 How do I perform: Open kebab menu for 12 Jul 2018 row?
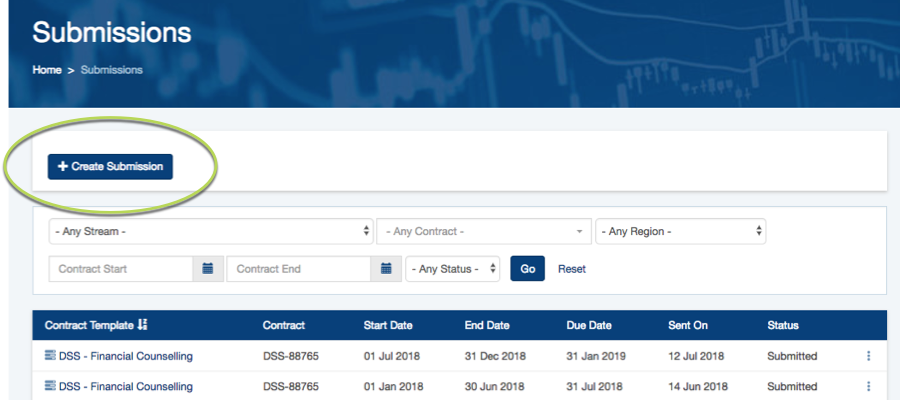click(868, 356)
